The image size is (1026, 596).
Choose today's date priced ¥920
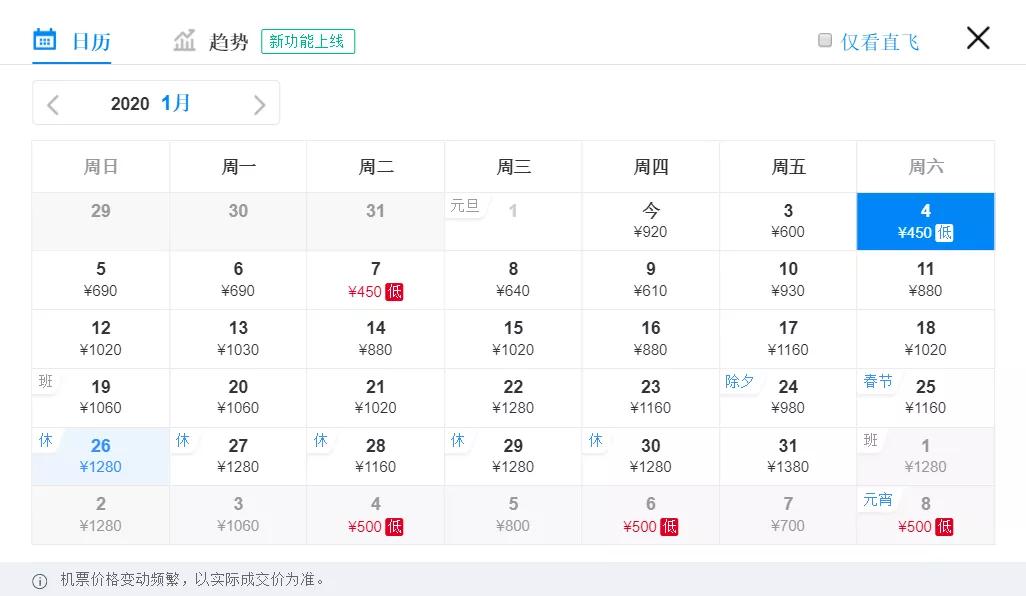(x=650, y=221)
